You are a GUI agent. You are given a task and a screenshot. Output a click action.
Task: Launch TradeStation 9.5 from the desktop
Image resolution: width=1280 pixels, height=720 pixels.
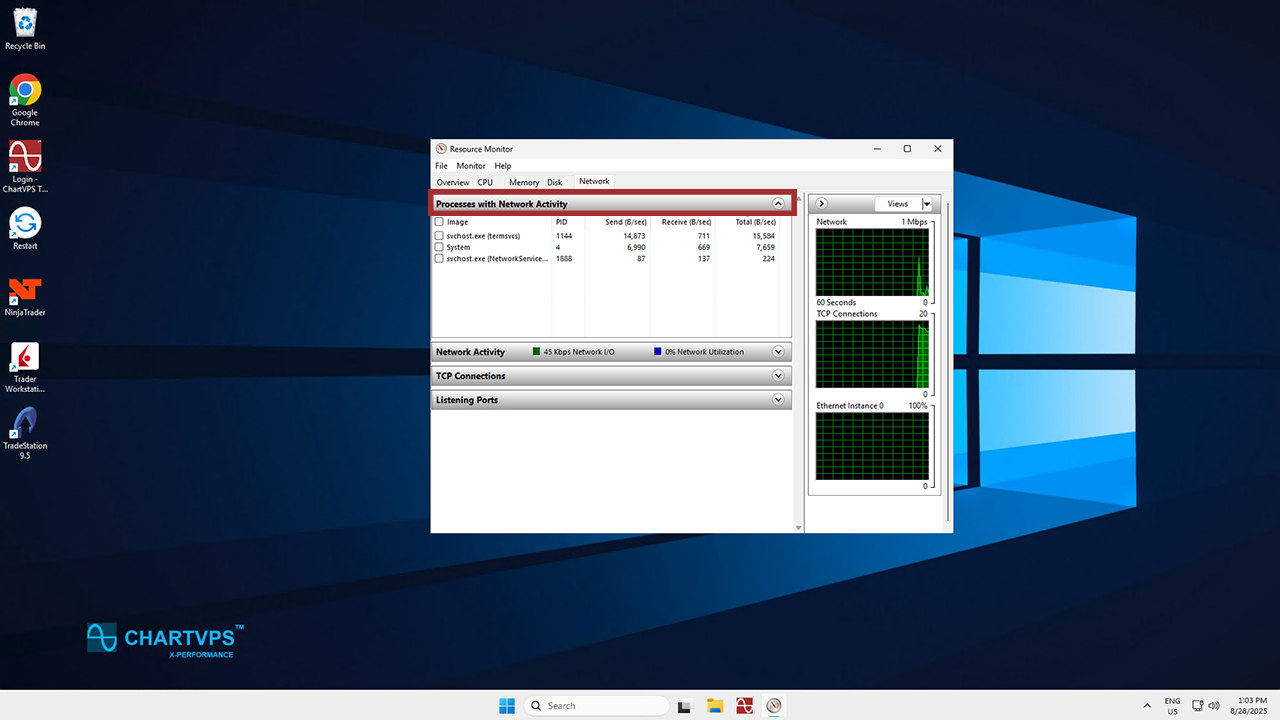[x=25, y=425]
